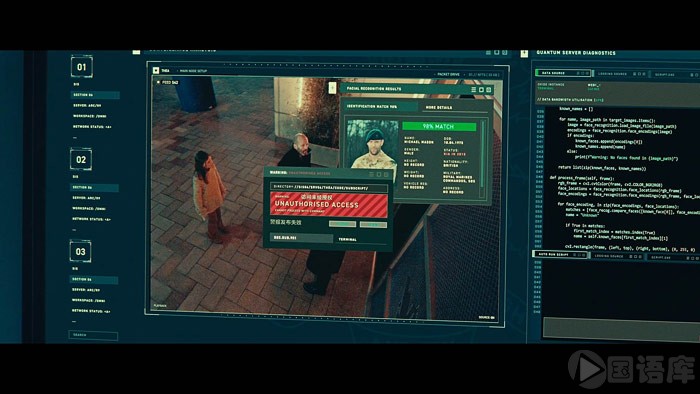Click the right button in the warning dialog
The height and width of the screenshot is (394, 700).
(x=373, y=224)
